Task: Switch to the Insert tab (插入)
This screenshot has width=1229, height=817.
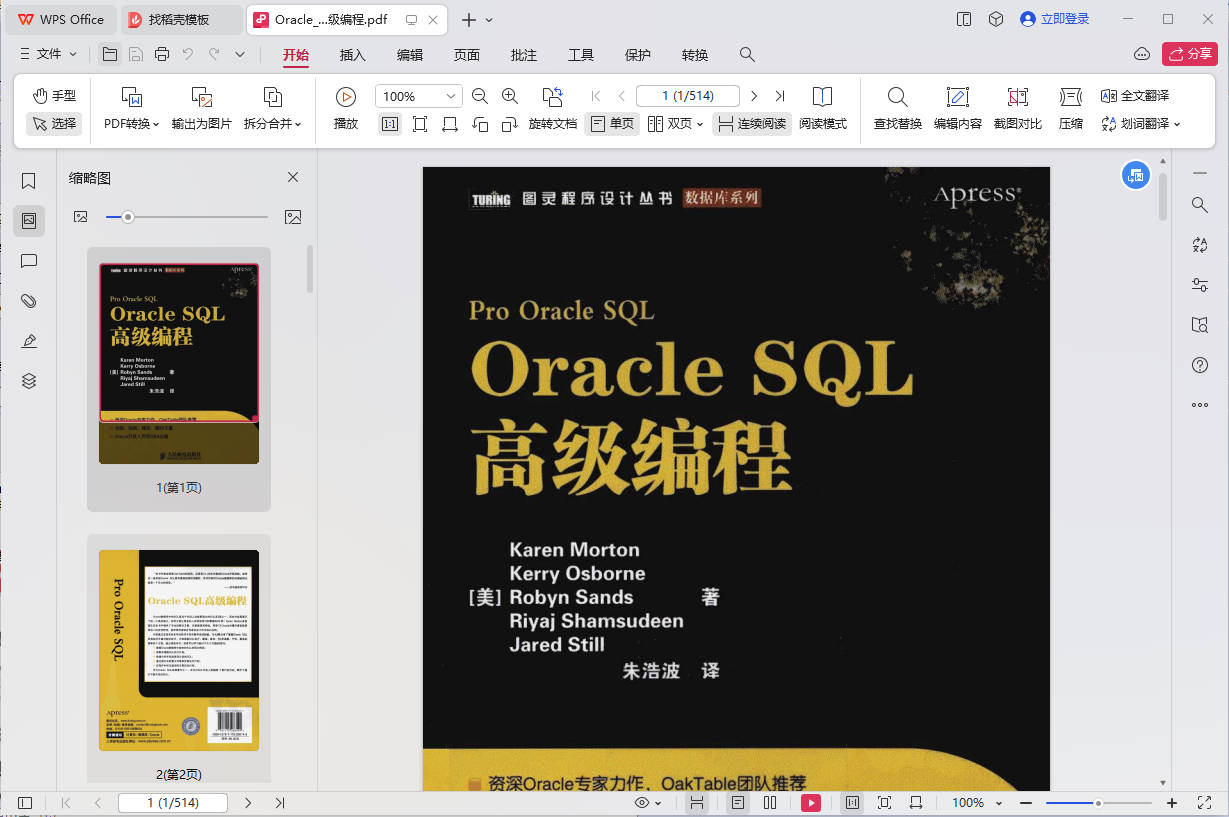Action: 353,55
